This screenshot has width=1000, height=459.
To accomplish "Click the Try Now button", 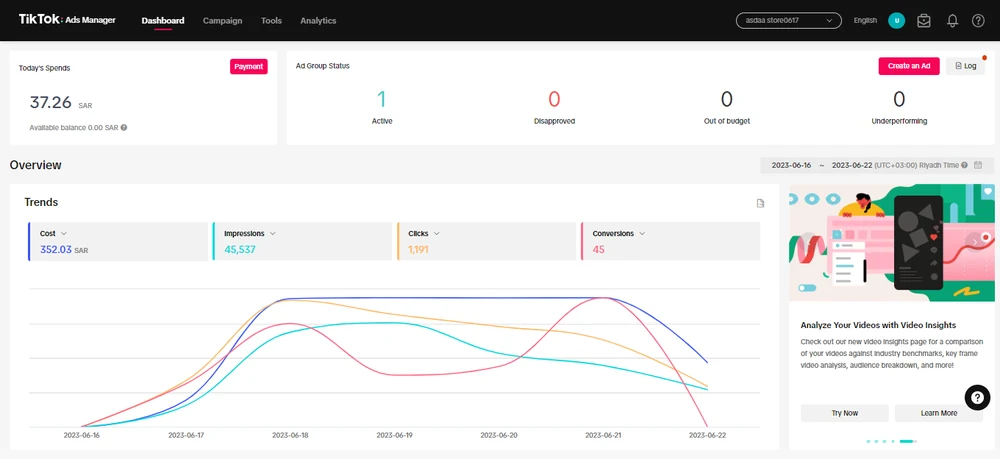I will click(844, 413).
